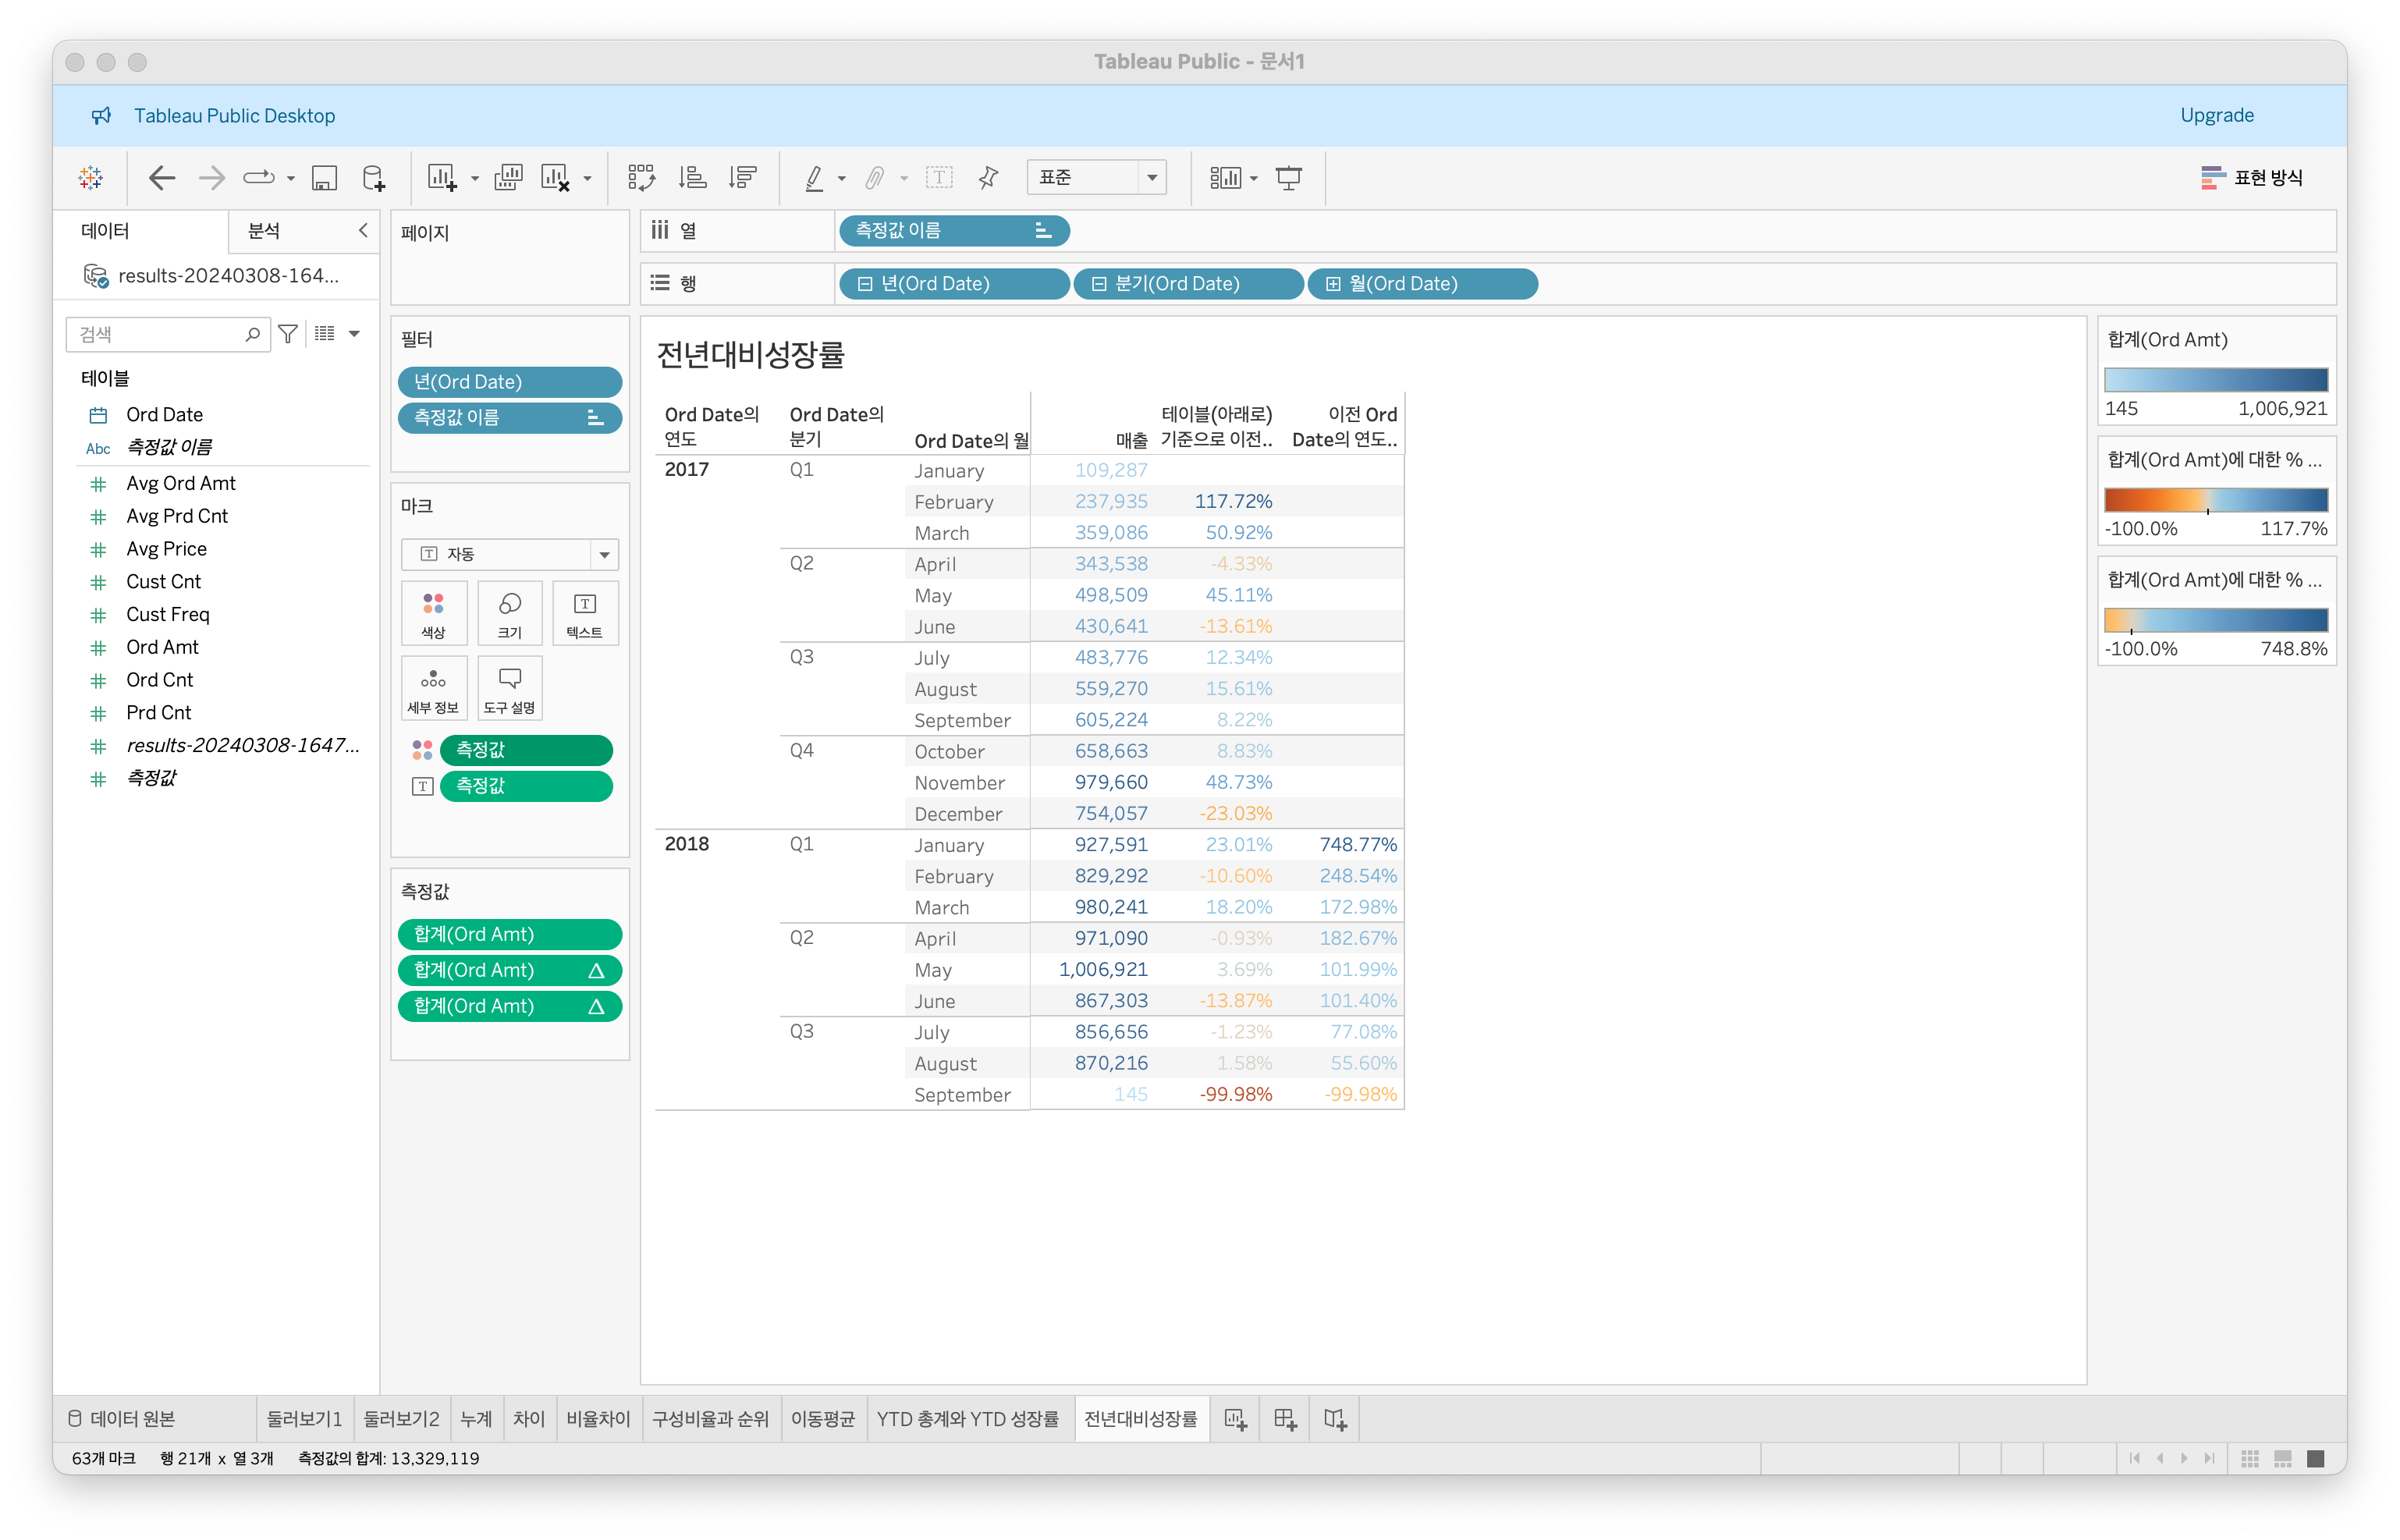The image size is (2400, 1540).
Task: Switch to the 이동평균 sheet tab
Action: [x=822, y=1418]
